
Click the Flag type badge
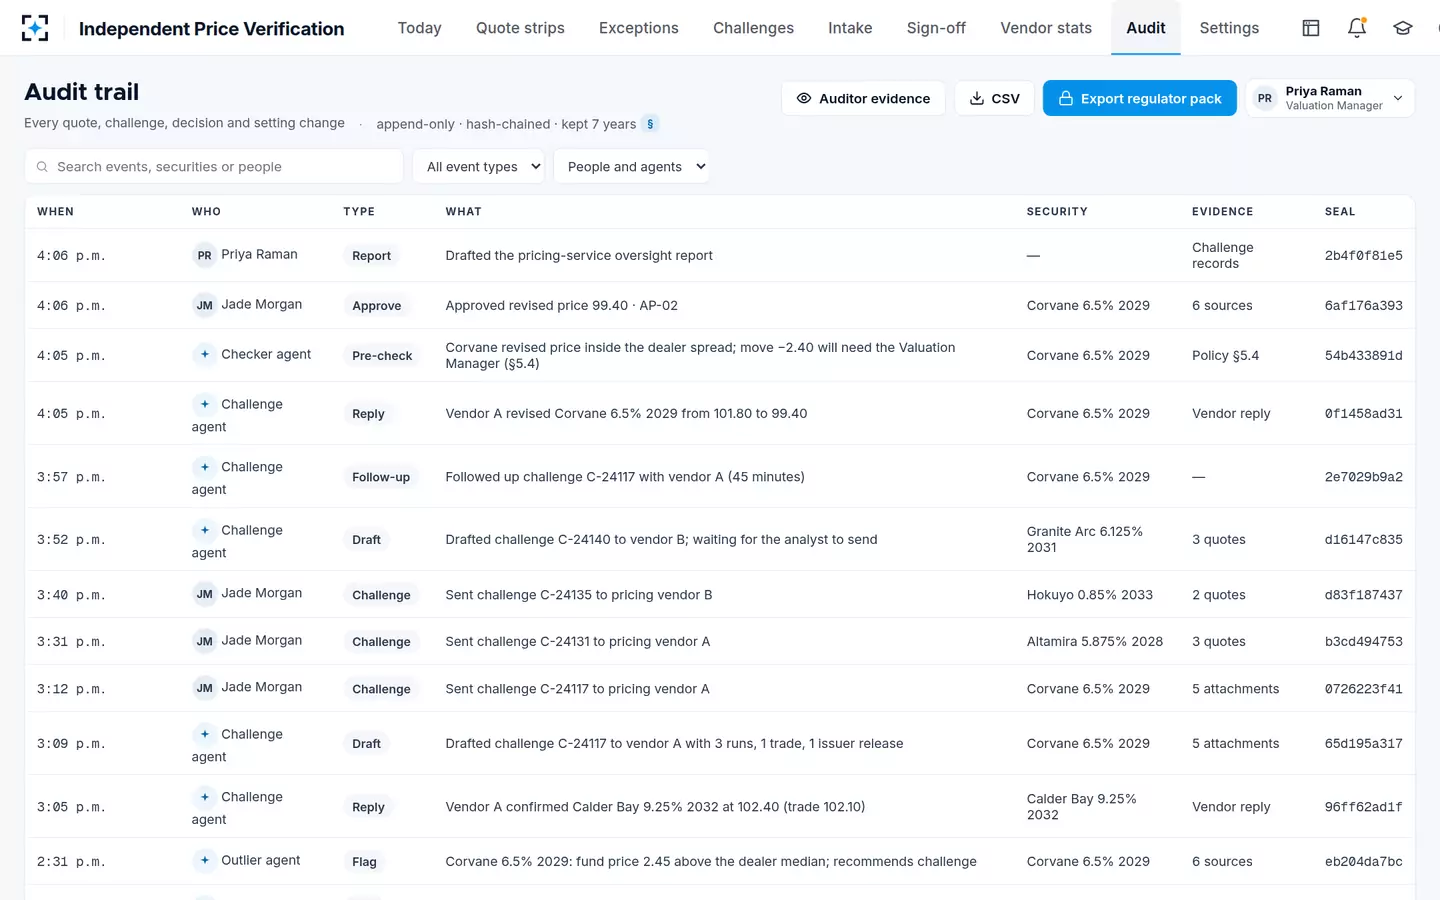[364, 862]
